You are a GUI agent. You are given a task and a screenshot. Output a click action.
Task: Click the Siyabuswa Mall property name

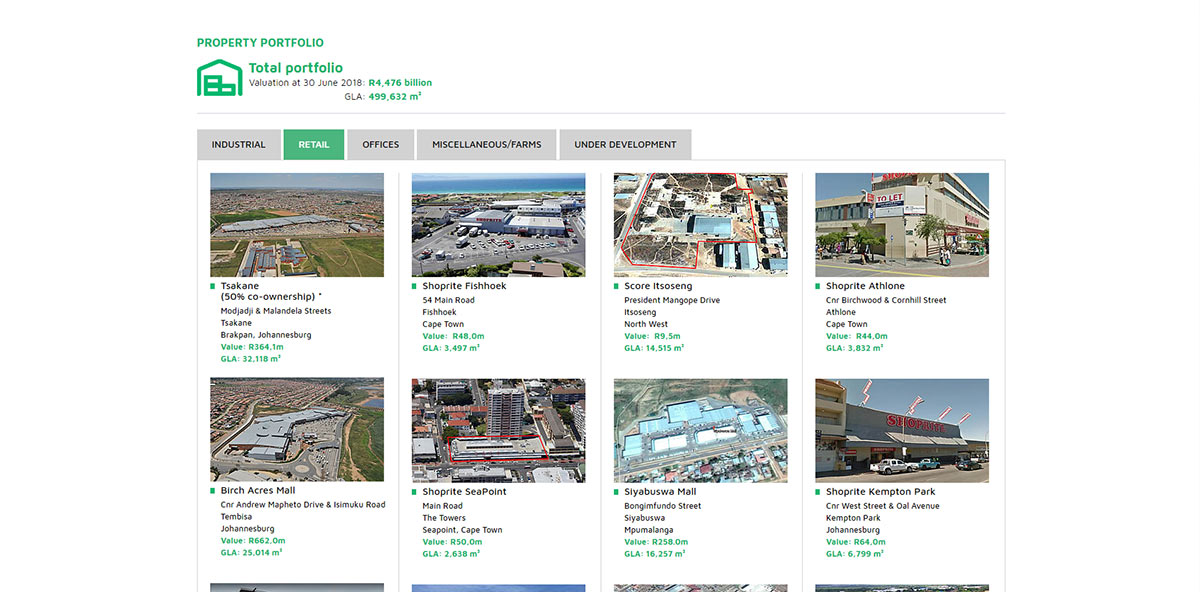point(662,491)
